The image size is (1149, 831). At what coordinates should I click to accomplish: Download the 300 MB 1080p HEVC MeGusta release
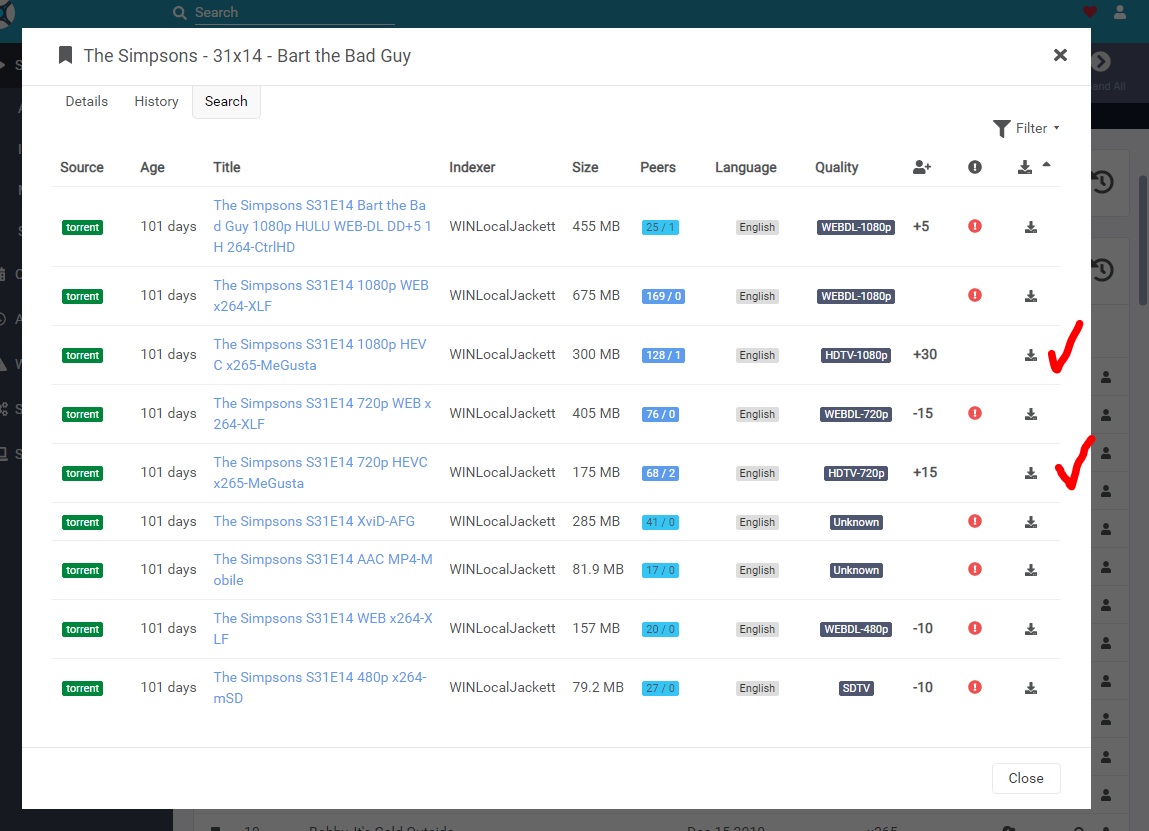pos(1030,355)
